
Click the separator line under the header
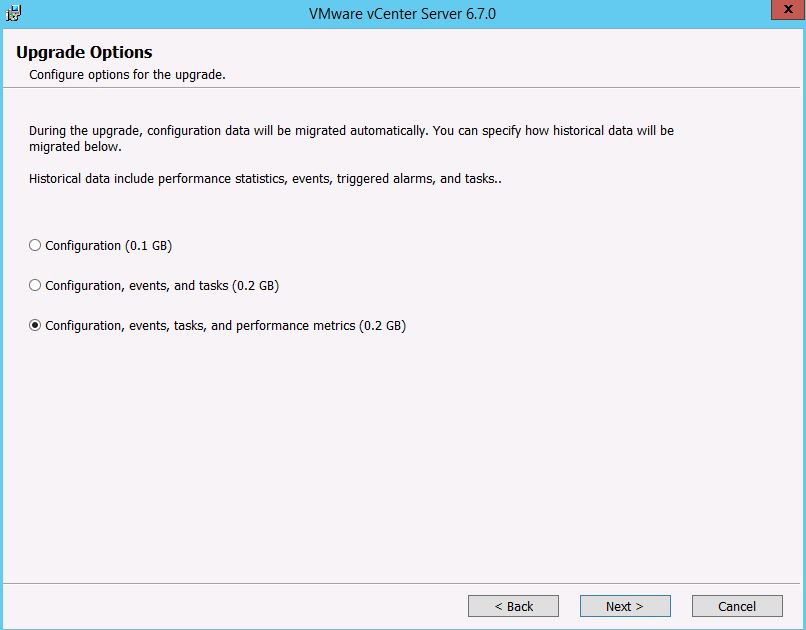coord(400,87)
